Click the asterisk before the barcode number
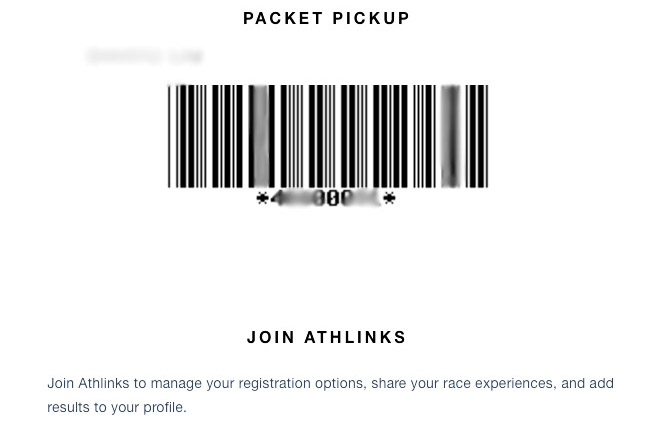Viewport: 651px width, 434px height. [262, 199]
